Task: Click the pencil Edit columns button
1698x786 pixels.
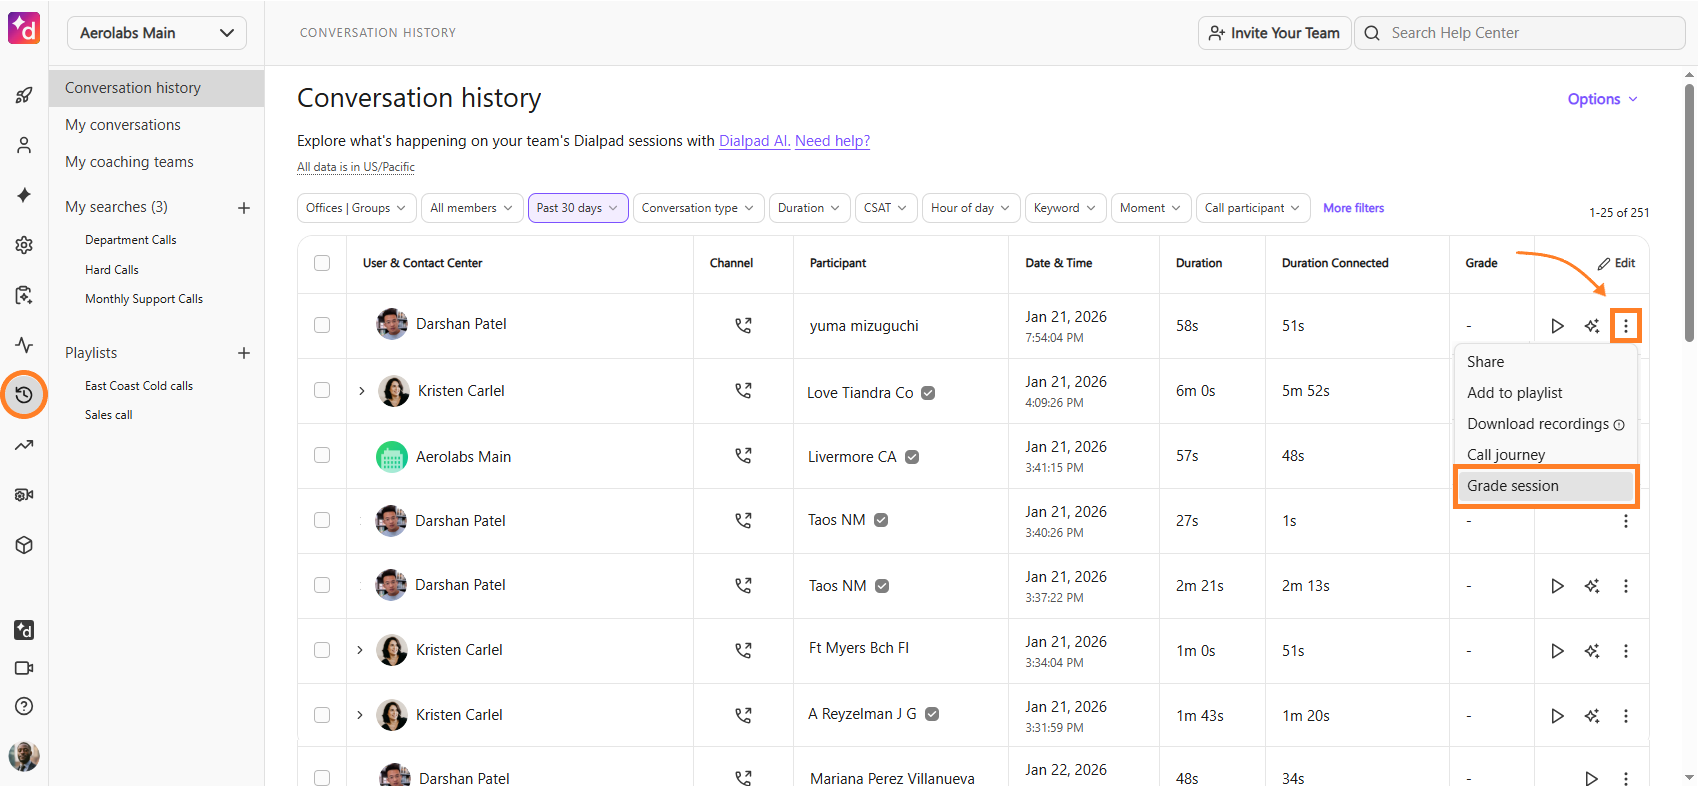Action: (1616, 263)
